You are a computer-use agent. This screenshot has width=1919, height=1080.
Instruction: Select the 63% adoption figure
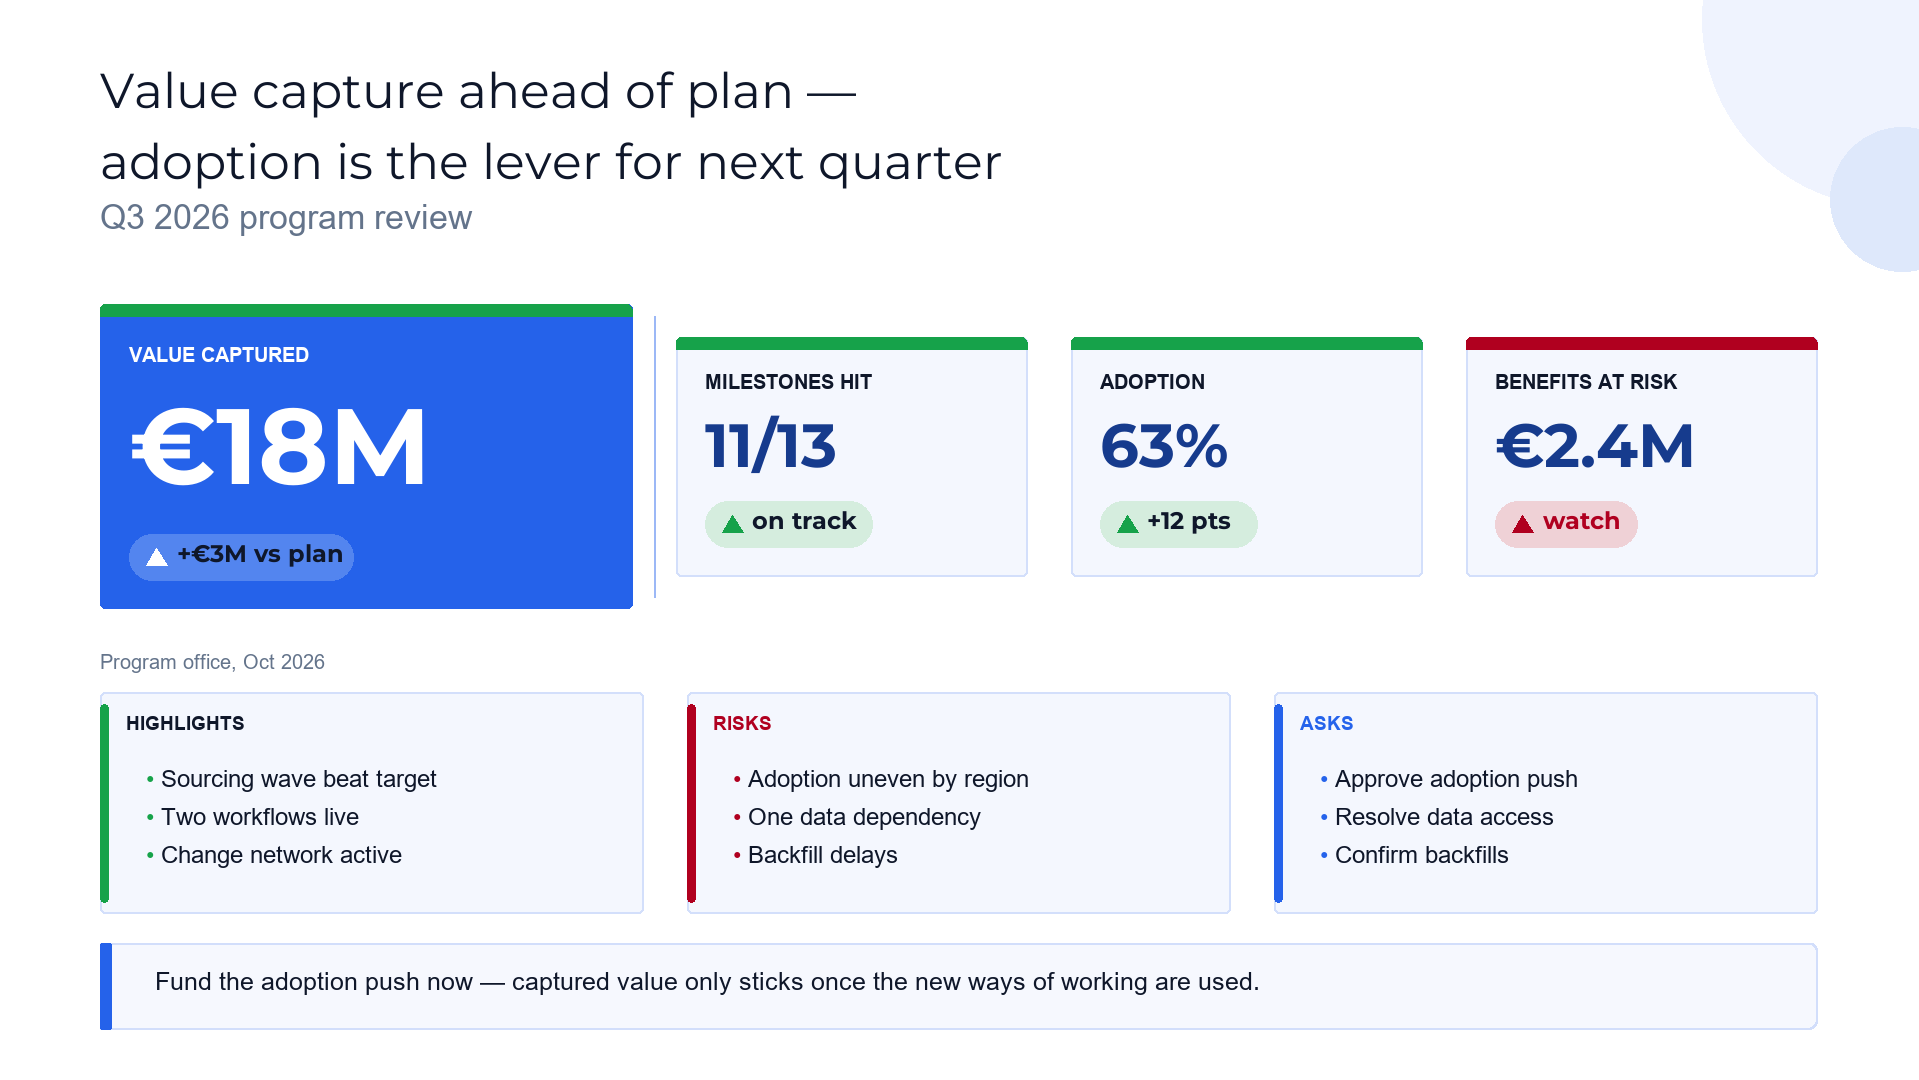(x=1164, y=446)
